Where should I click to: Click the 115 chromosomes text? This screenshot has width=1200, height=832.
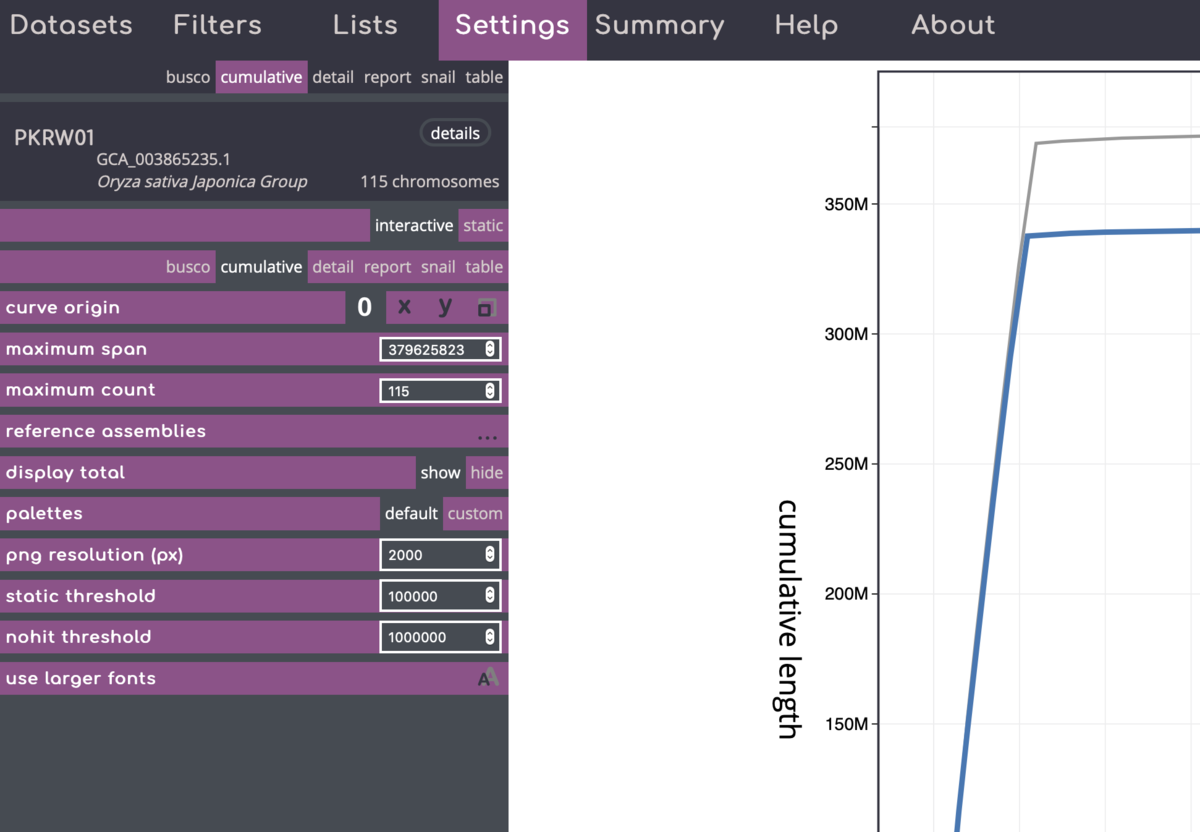pyautogui.click(x=430, y=182)
